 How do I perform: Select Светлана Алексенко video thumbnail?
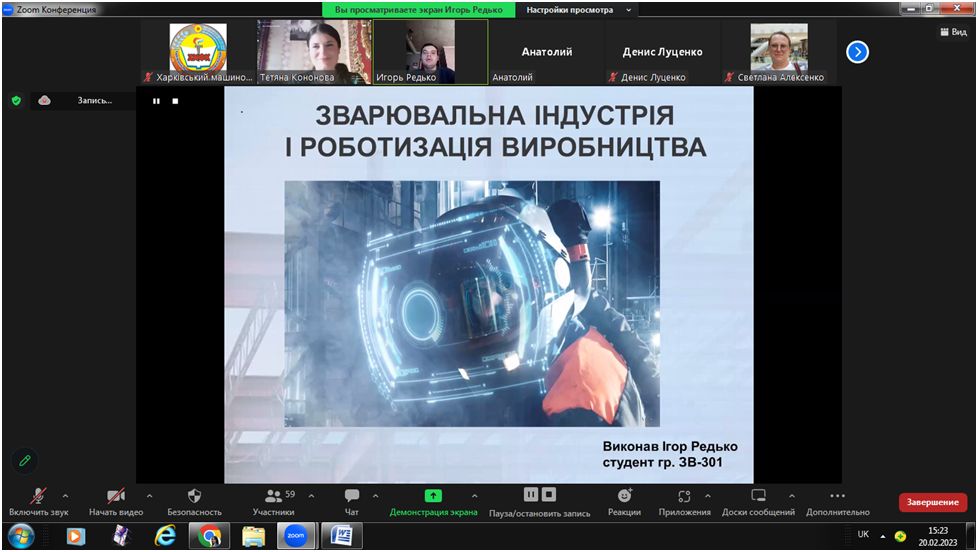pos(778,52)
